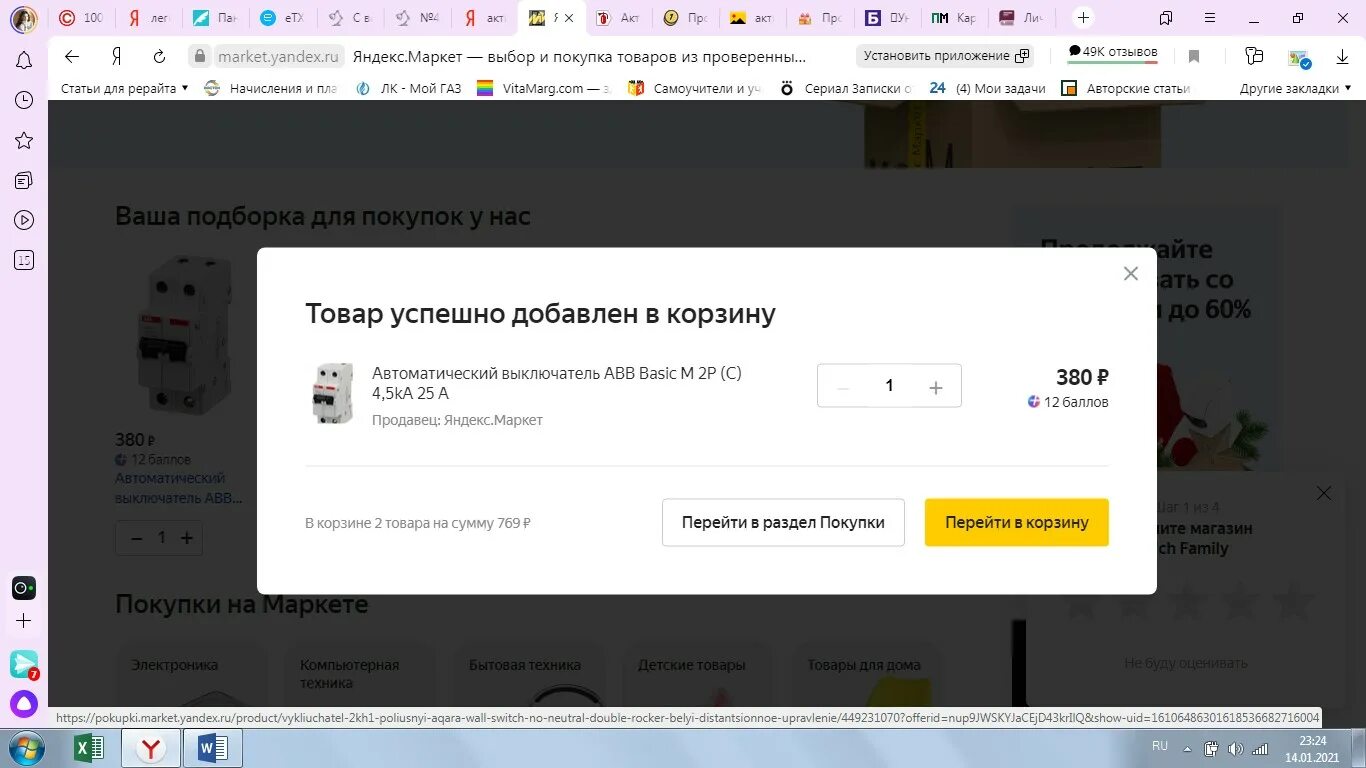Open notifications bell in sidebar

point(24,61)
